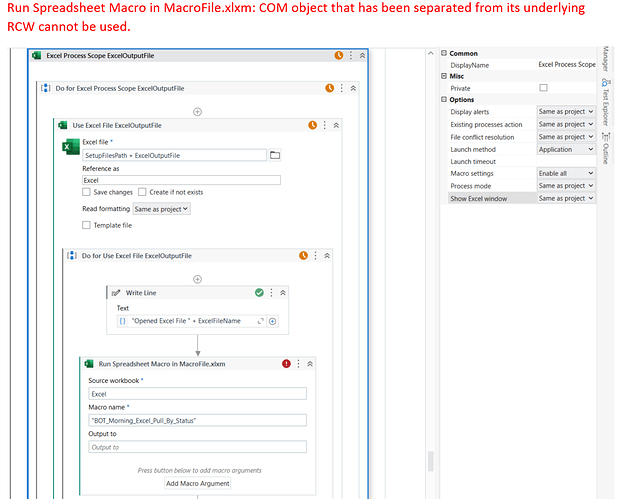
Task: Click the orange clock icon on Excel Process Scope header
Action: [338, 55]
